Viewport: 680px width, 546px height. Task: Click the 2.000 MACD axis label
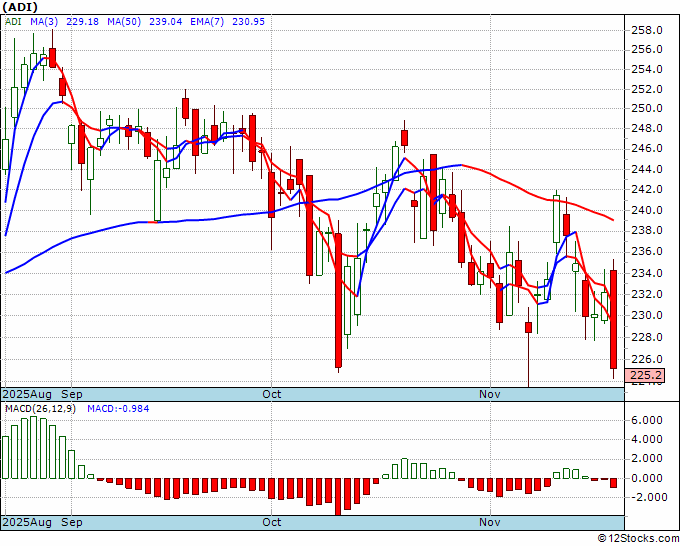pyautogui.click(x=647, y=459)
